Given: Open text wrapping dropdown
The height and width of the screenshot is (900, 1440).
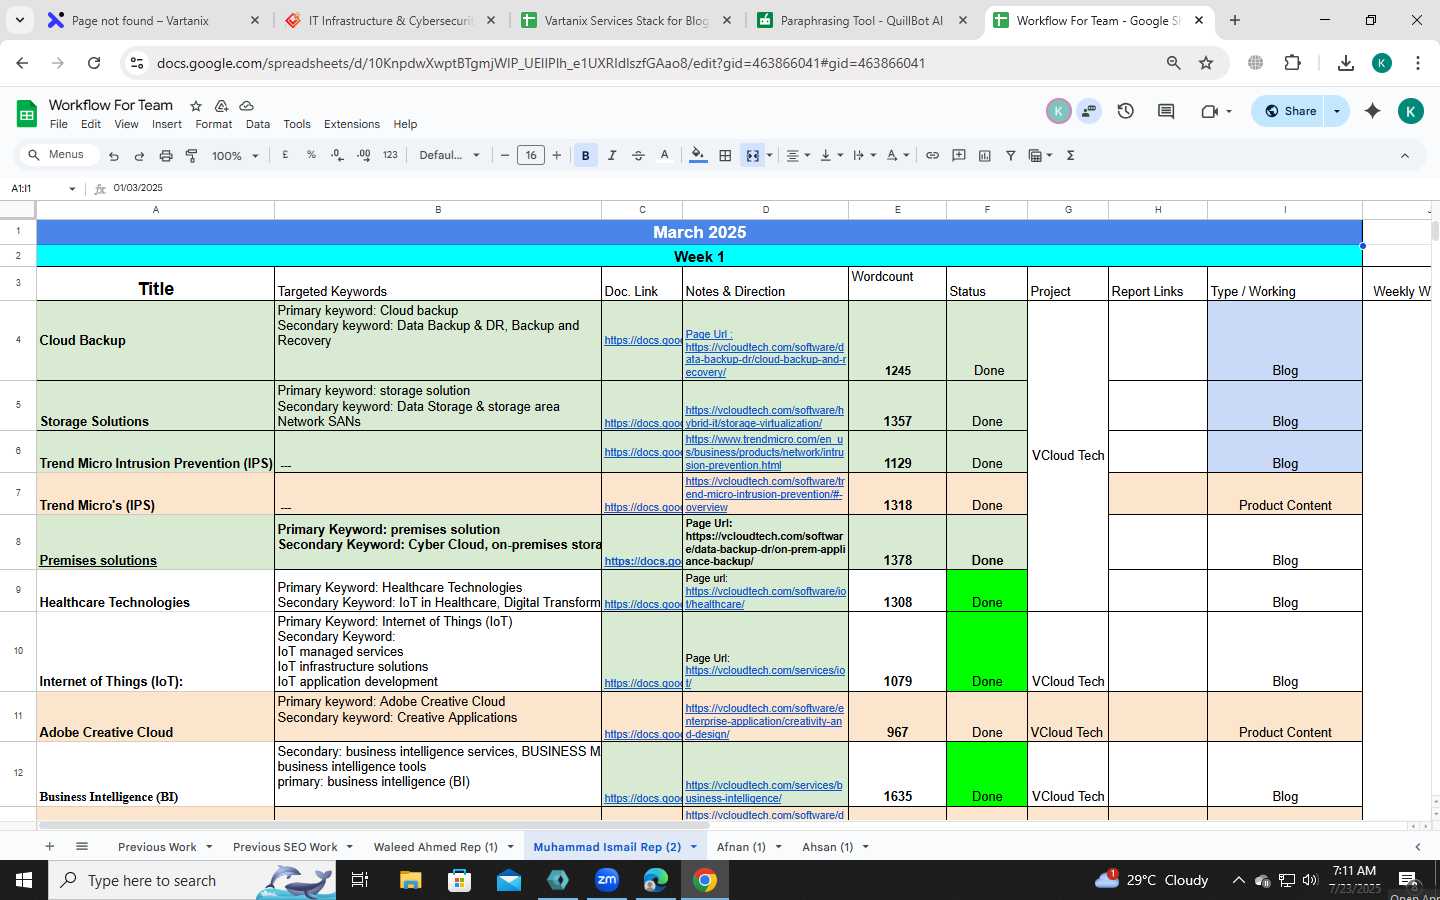Looking at the screenshot, I should pos(864,155).
